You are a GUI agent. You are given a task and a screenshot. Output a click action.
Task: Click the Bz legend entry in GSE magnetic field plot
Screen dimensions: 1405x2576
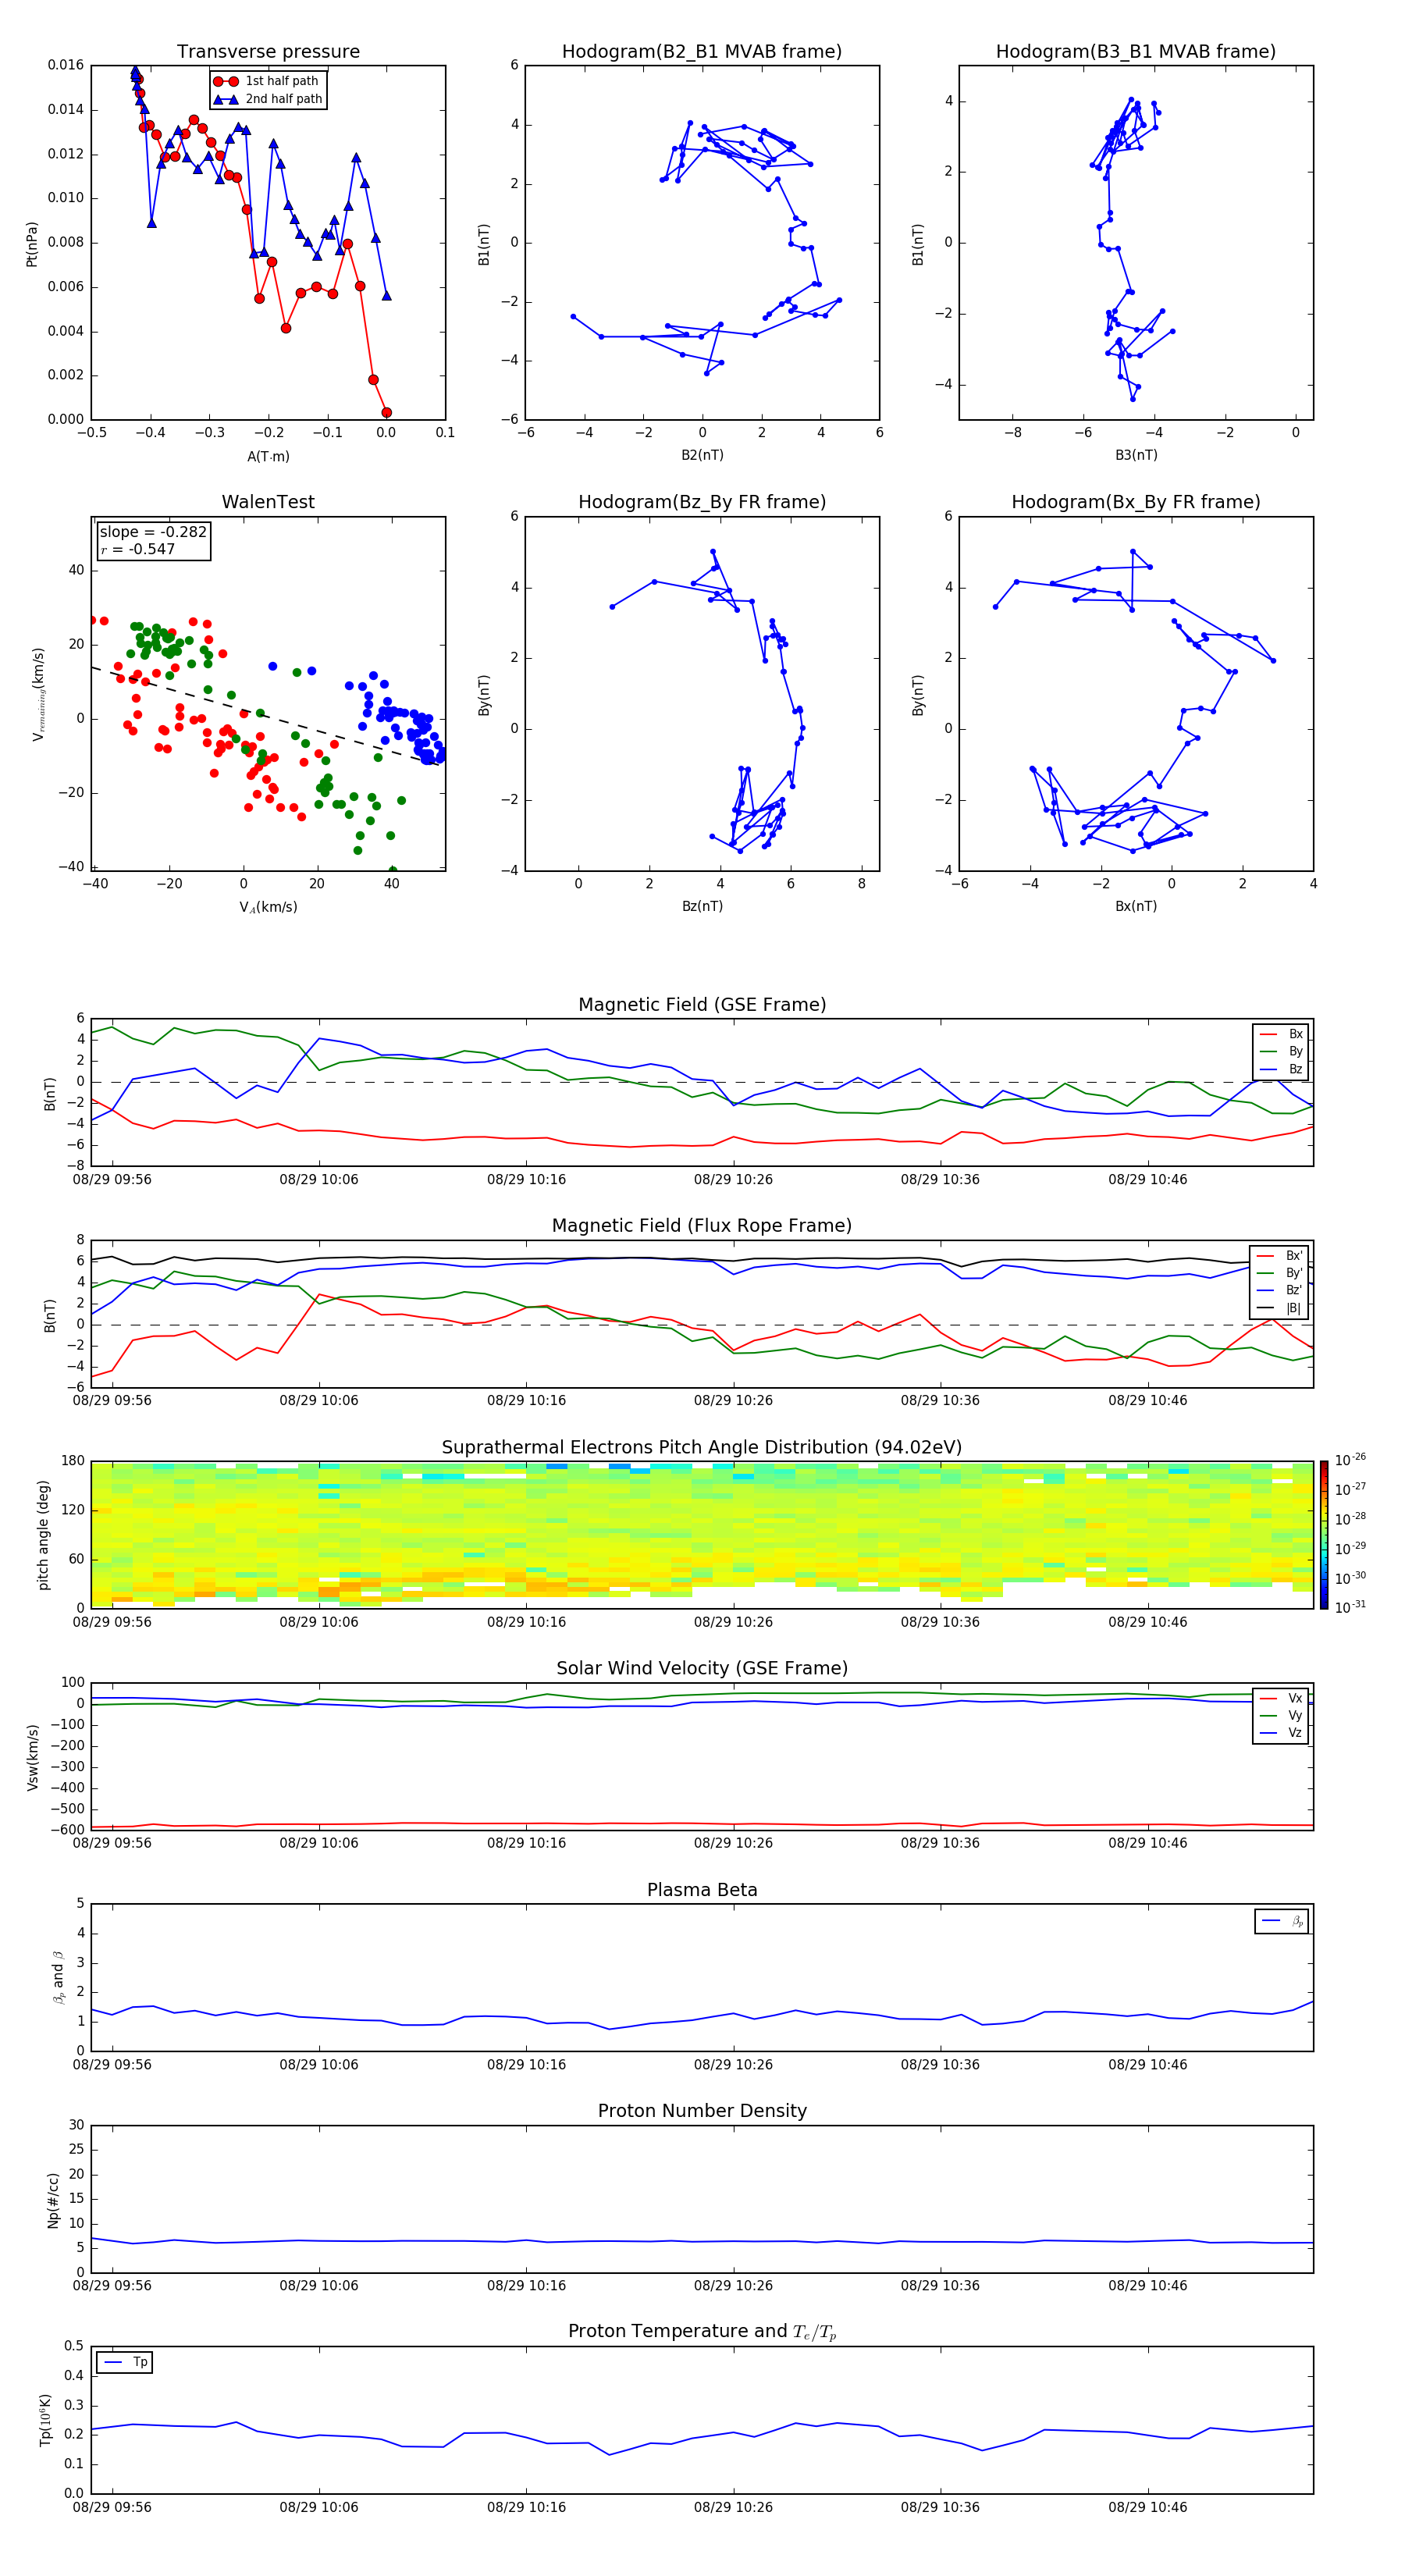[1281, 1069]
